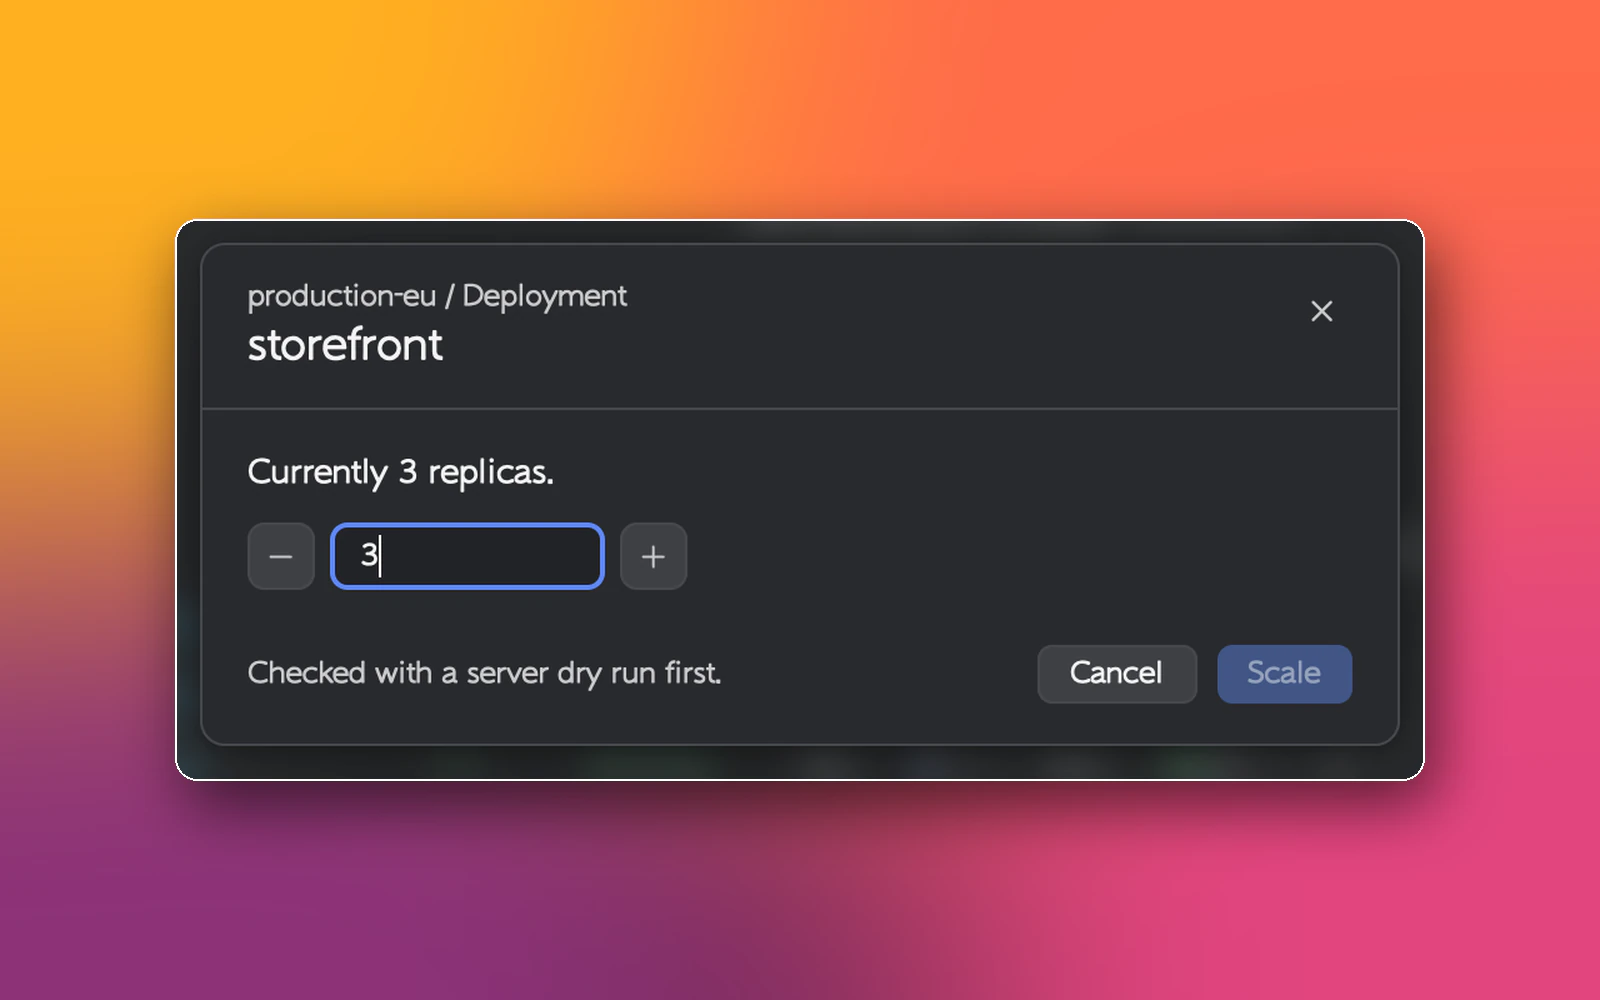Decrease replica count with minus button
This screenshot has height=1000, width=1600.
[x=281, y=556]
